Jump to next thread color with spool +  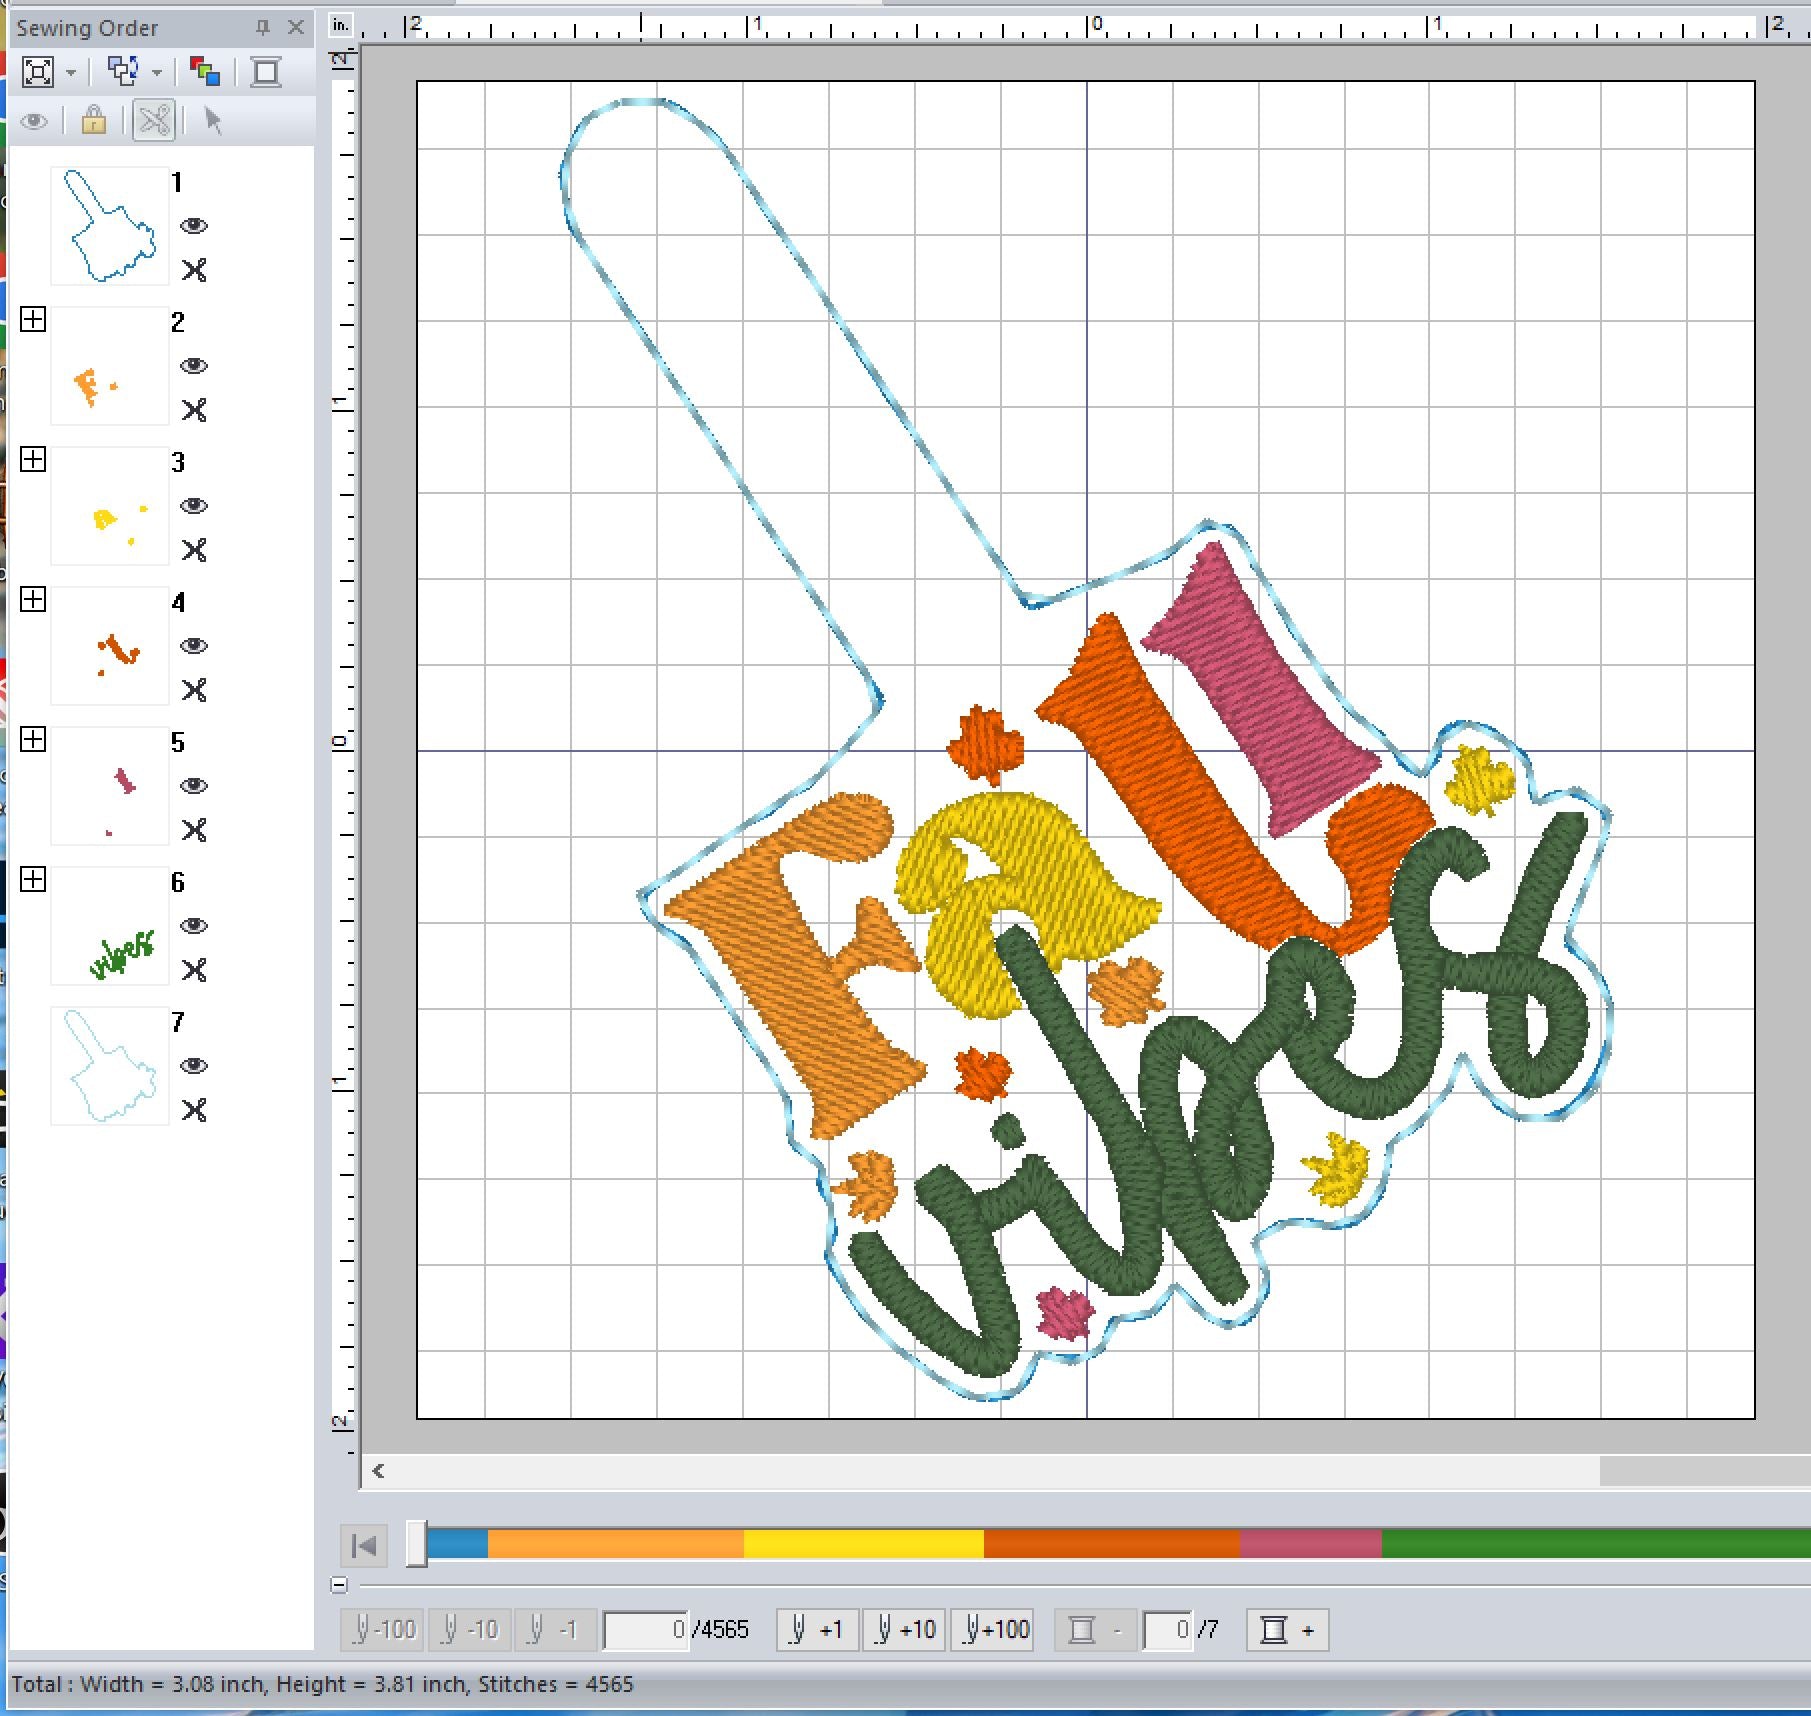pos(1287,1630)
